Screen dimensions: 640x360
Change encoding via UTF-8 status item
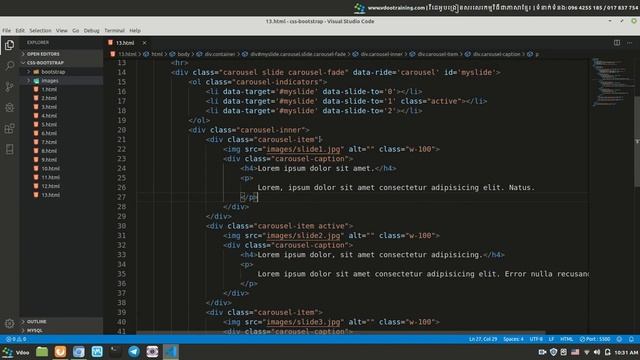tap(536, 339)
